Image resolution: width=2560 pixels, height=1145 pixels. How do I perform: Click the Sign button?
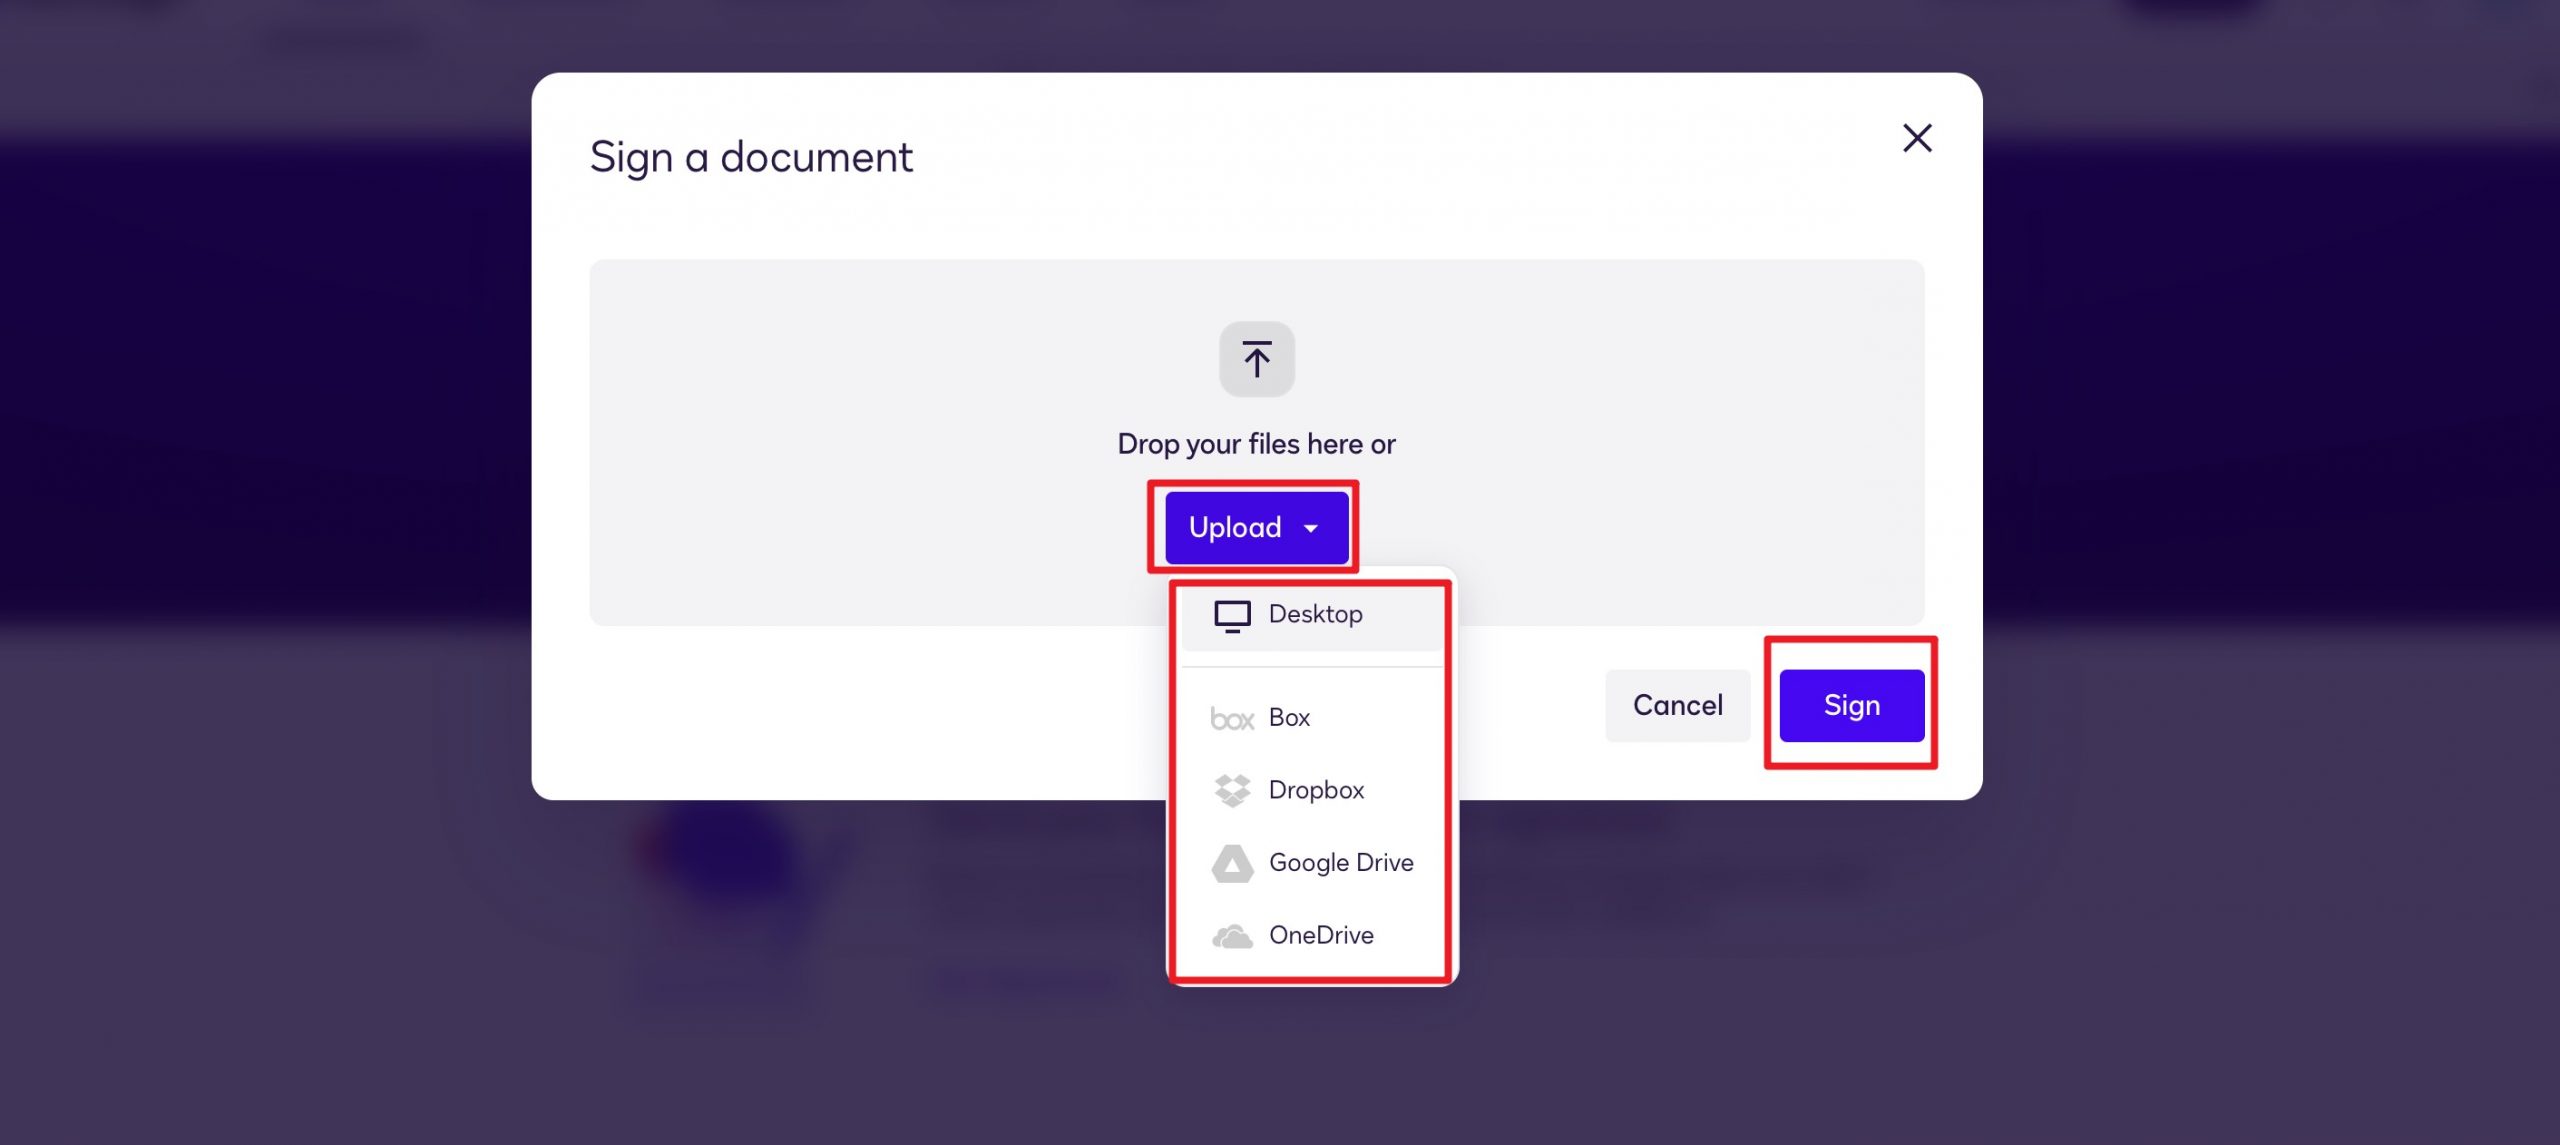click(1851, 705)
